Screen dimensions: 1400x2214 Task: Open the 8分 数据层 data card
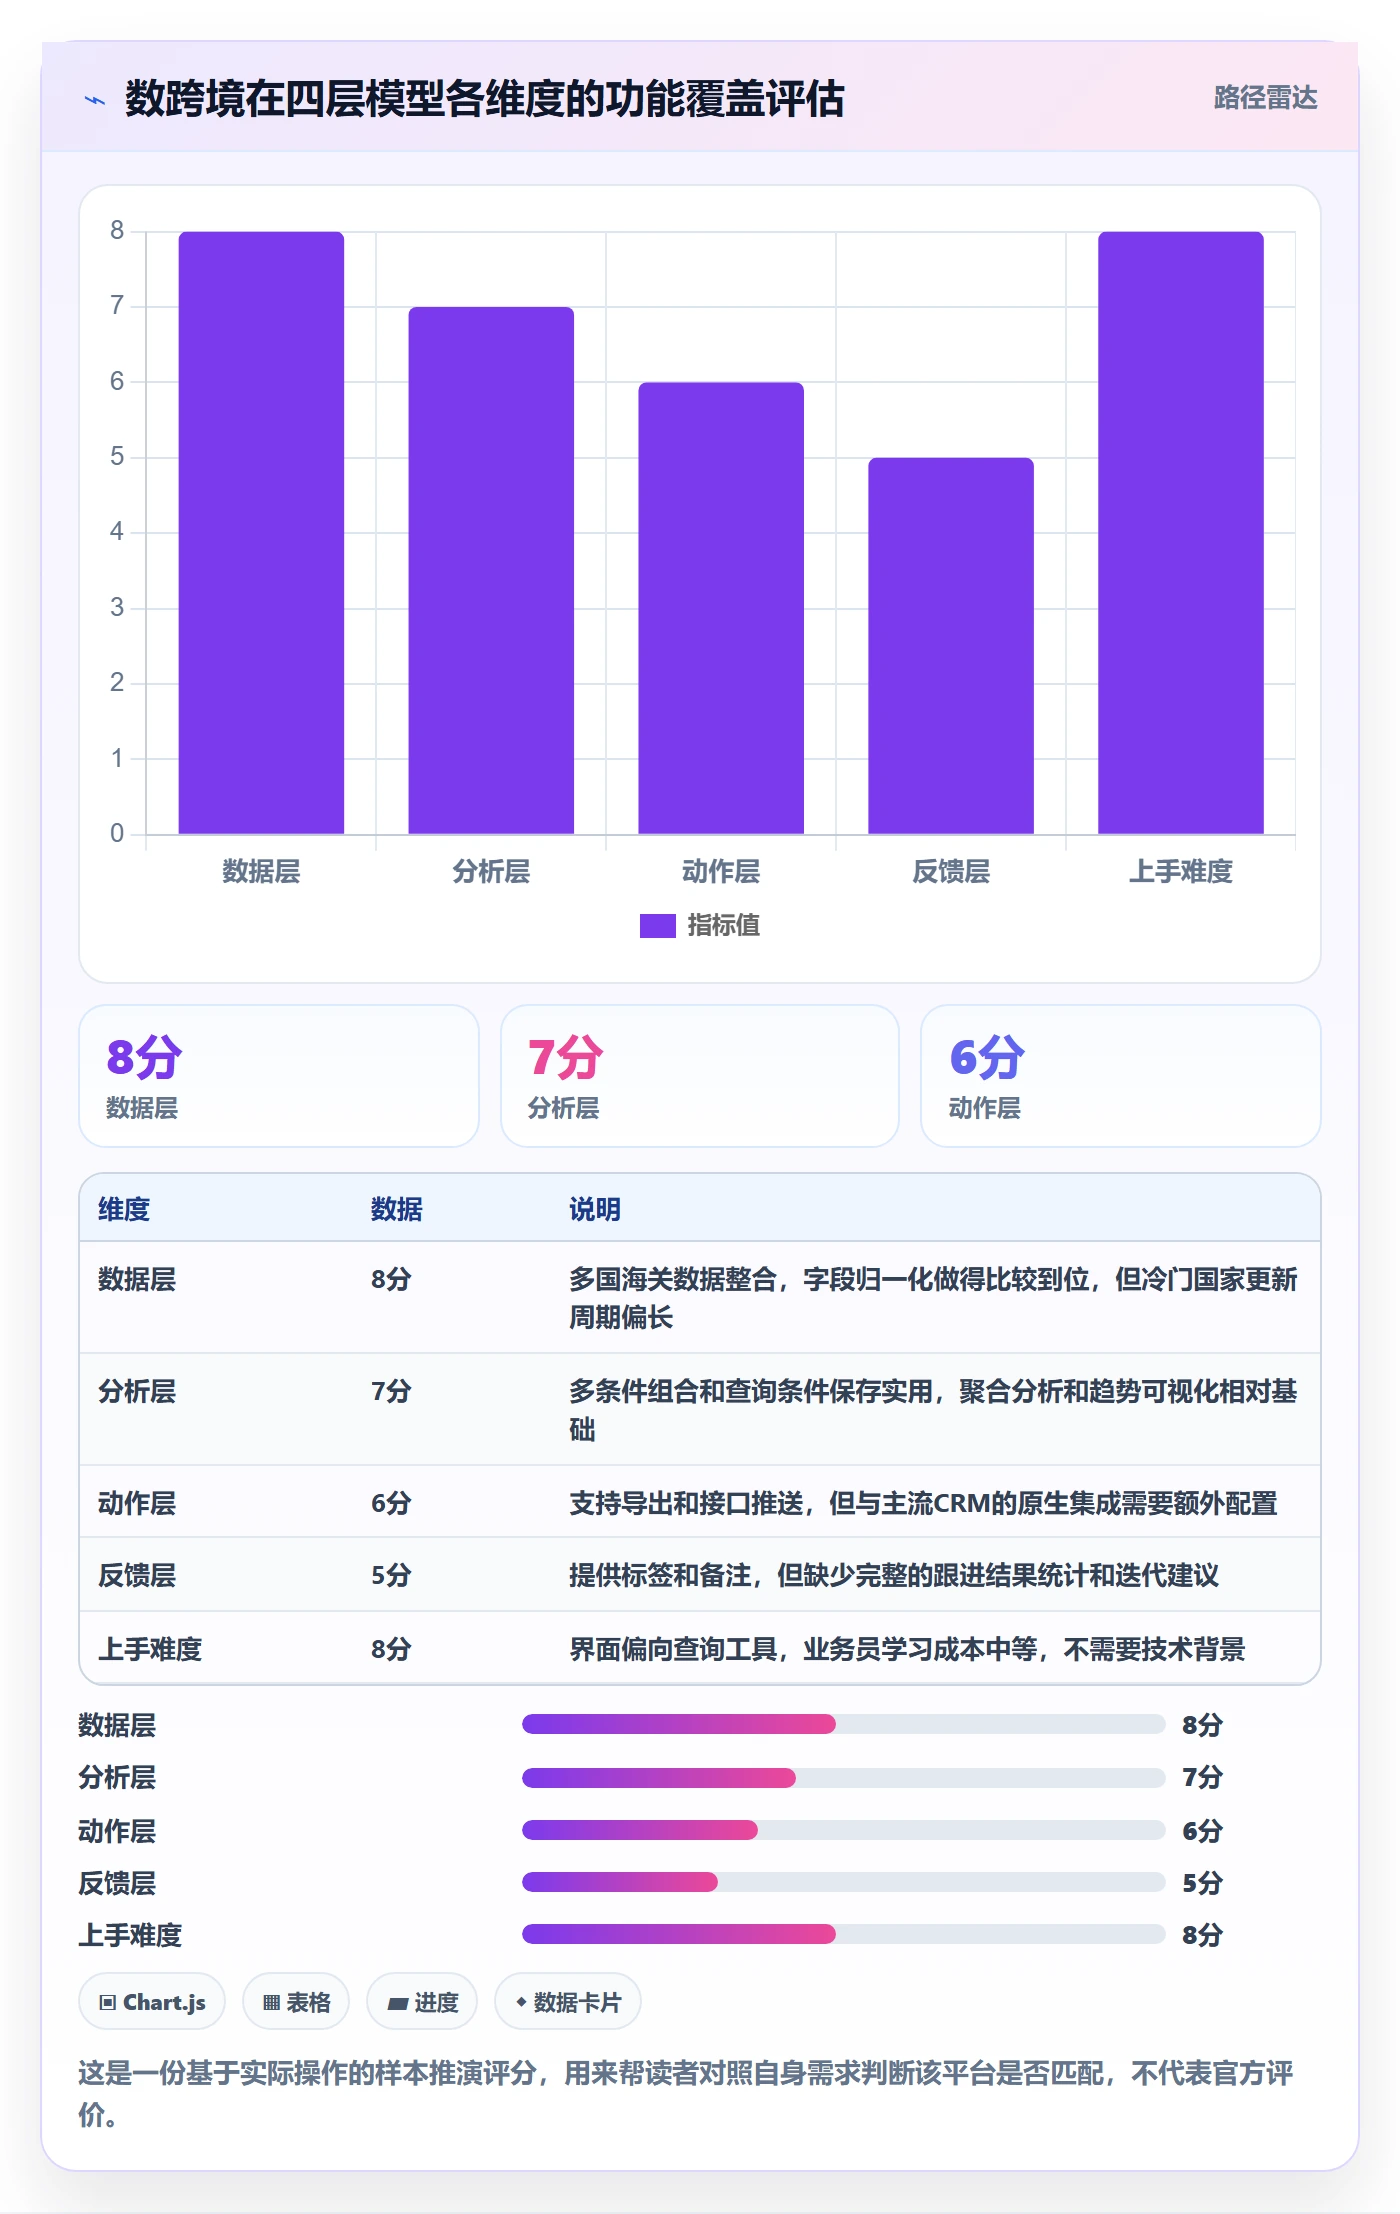[279, 1076]
